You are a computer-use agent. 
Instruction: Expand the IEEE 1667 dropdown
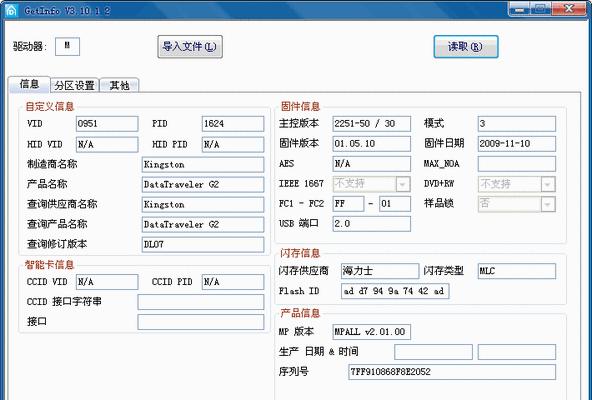[x=402, y=184]
